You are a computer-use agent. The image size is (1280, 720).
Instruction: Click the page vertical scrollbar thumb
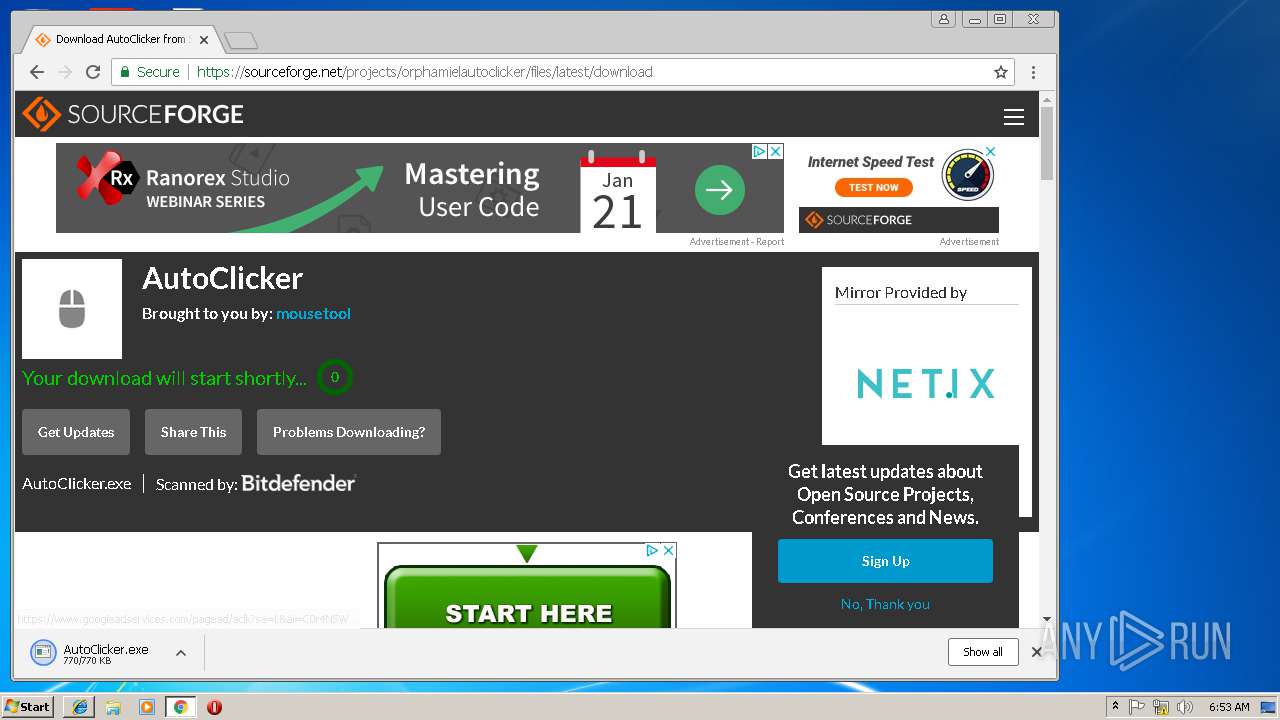(1047, 142)
